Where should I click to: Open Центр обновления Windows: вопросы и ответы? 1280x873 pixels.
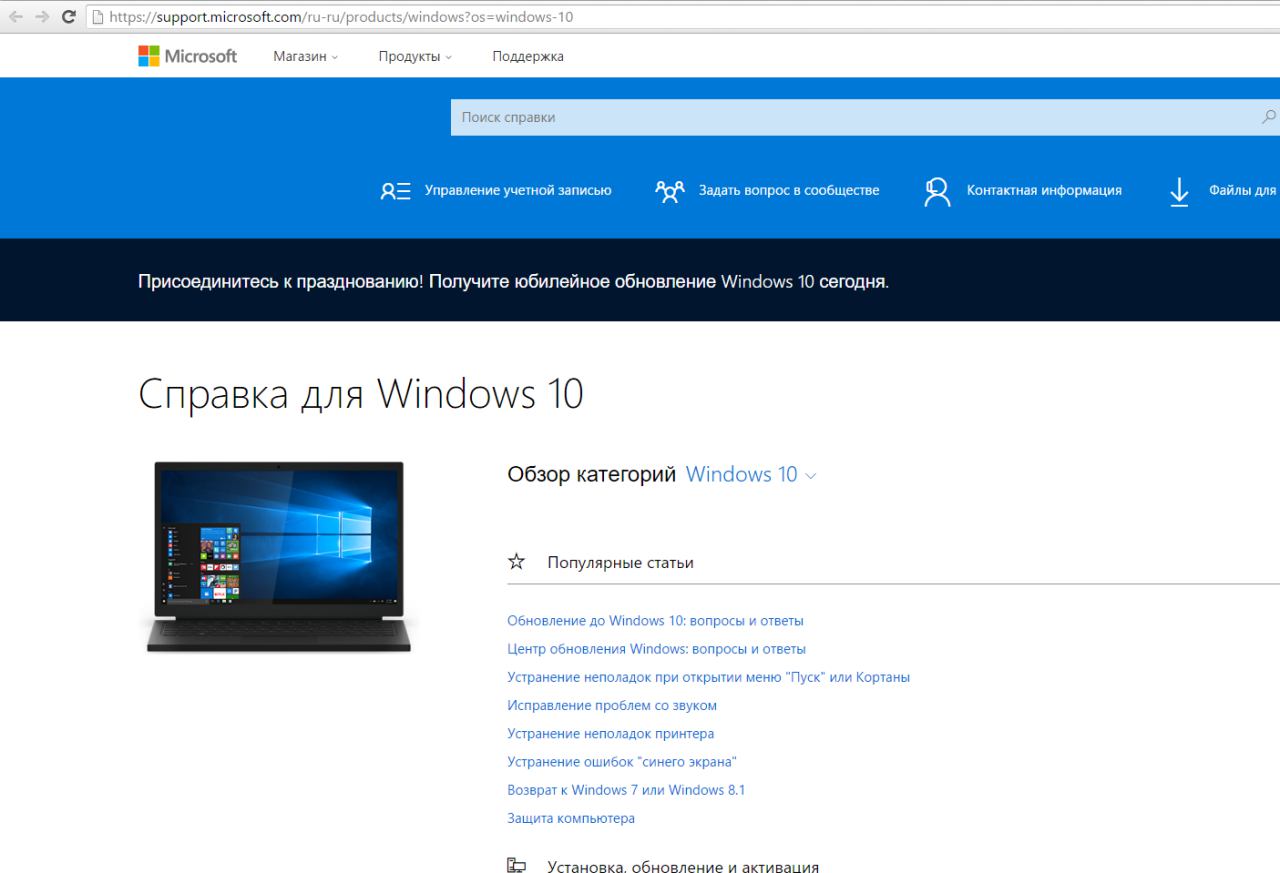(656, 649)
